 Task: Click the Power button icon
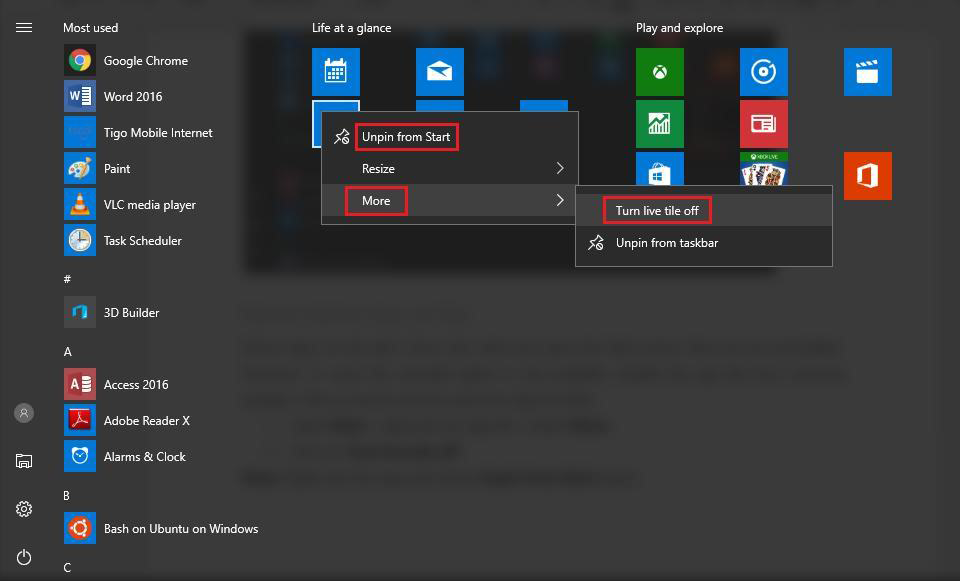click(24, 557)
